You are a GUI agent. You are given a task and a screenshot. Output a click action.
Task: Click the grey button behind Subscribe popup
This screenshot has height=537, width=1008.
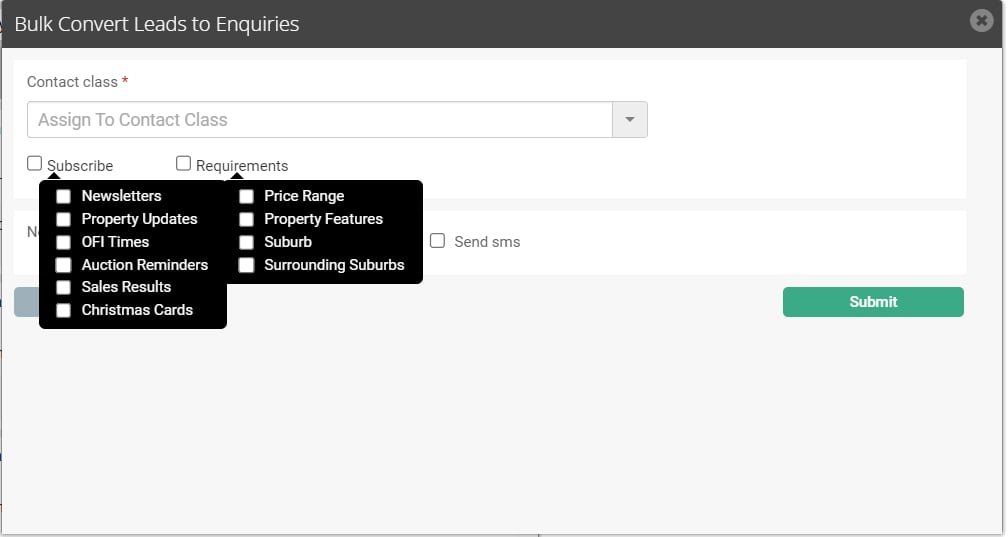point(26,302)
